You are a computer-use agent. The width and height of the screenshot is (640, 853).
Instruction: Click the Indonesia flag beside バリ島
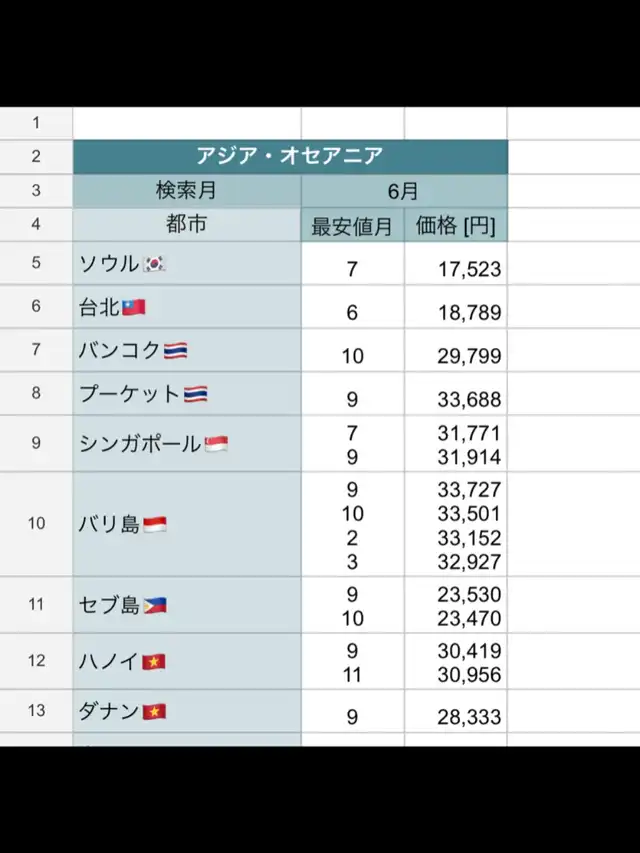155,524
